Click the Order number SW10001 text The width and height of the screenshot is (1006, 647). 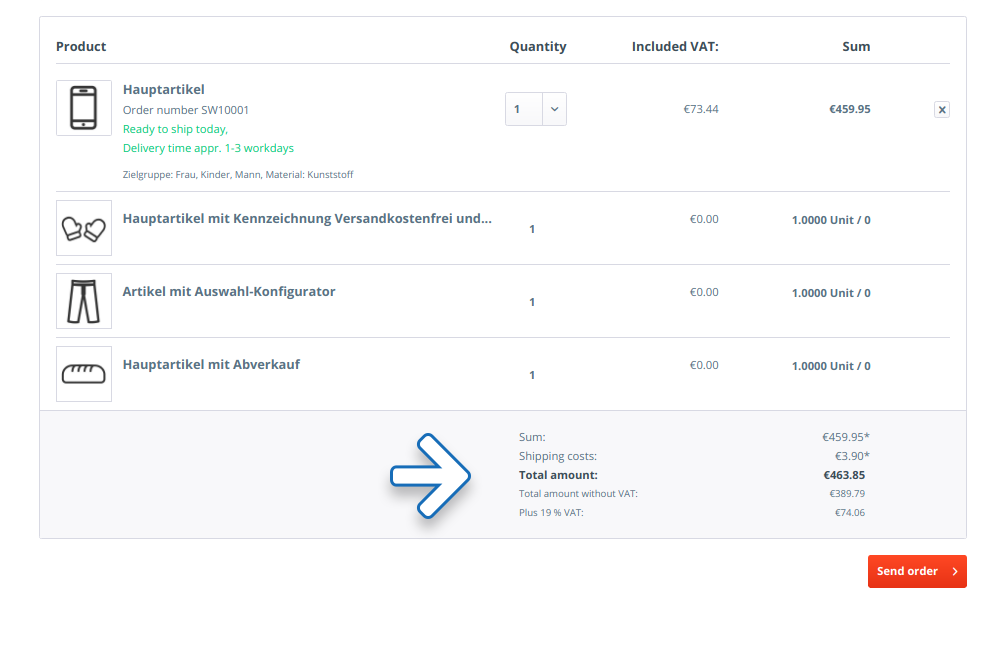tap(186, 110)
